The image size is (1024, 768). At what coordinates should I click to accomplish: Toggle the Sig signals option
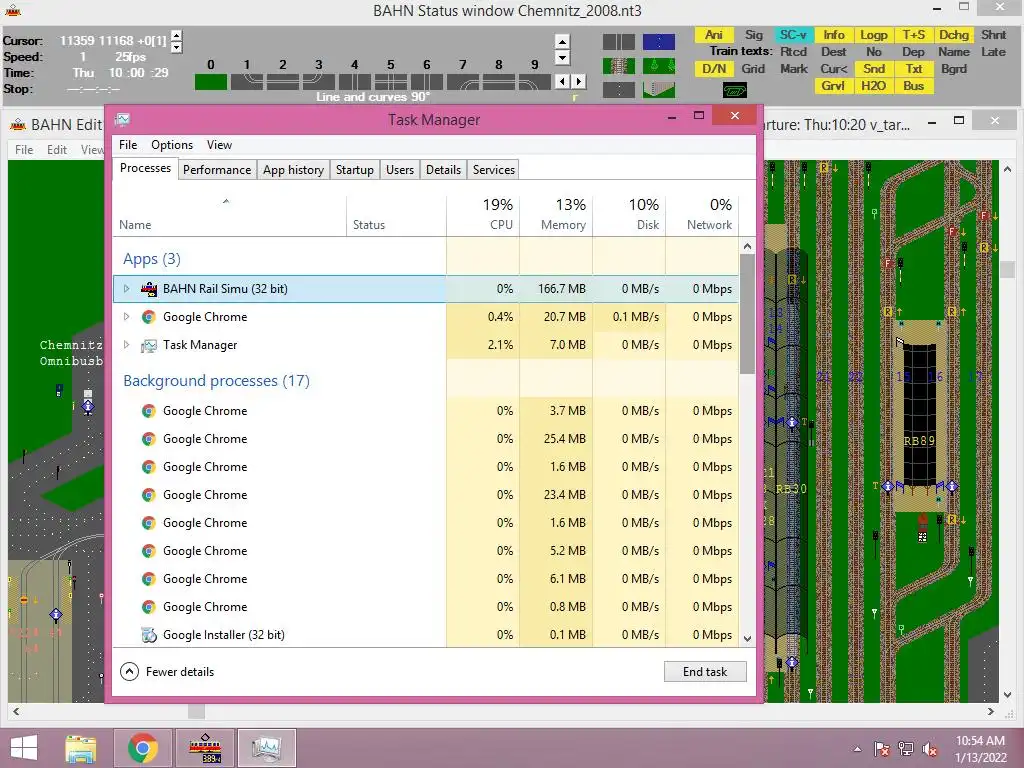coord(754,35)
